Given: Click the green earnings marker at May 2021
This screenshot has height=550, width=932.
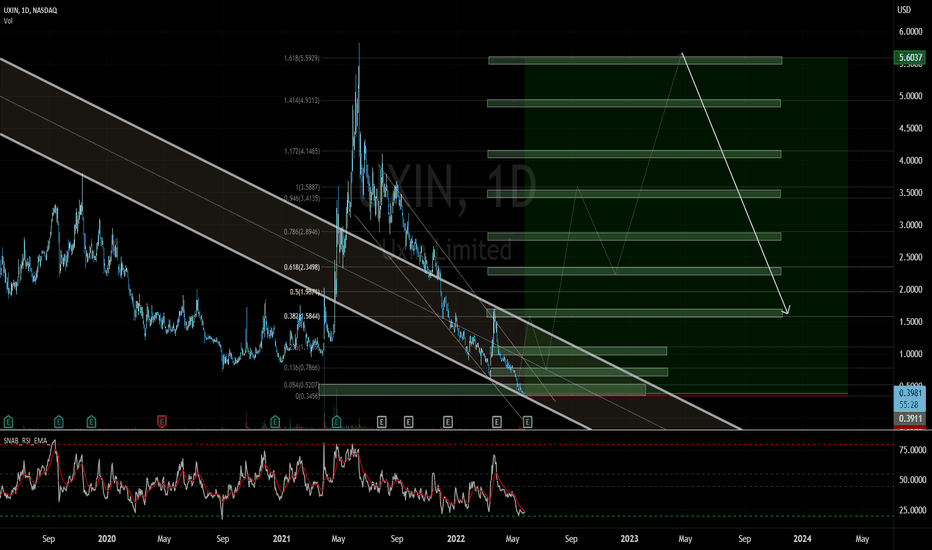Looking at the screenshot, I should coord(336,422).
